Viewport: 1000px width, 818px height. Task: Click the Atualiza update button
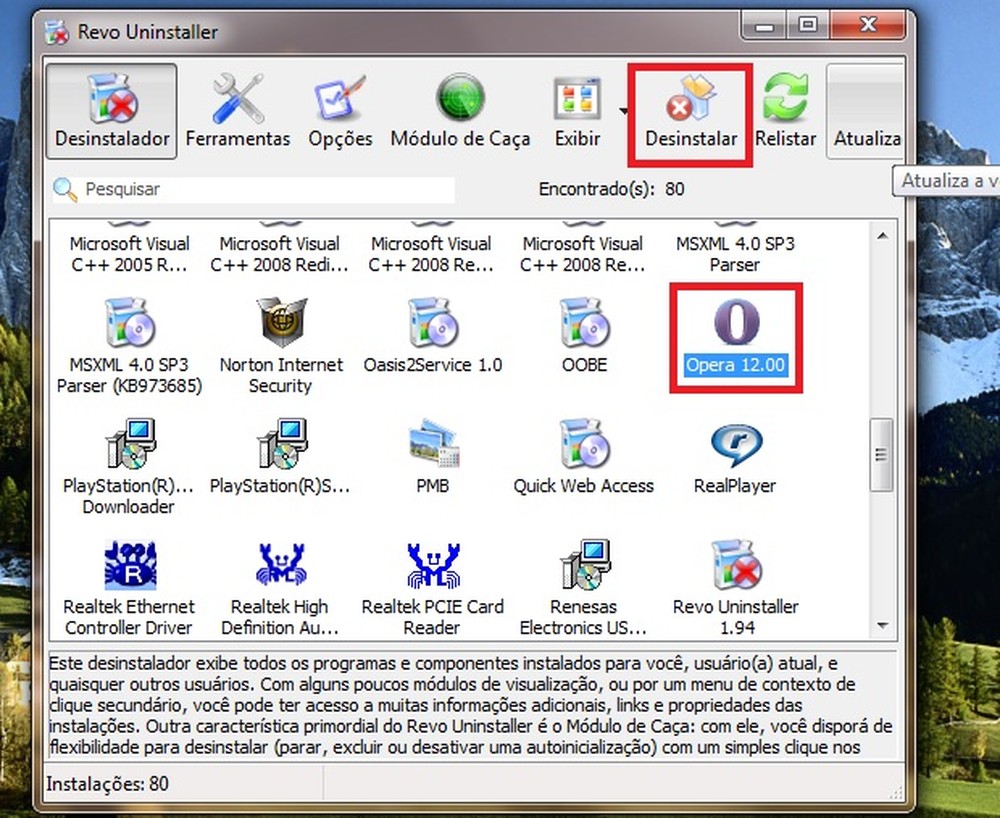pyautogui.click(x=866, y=111)
